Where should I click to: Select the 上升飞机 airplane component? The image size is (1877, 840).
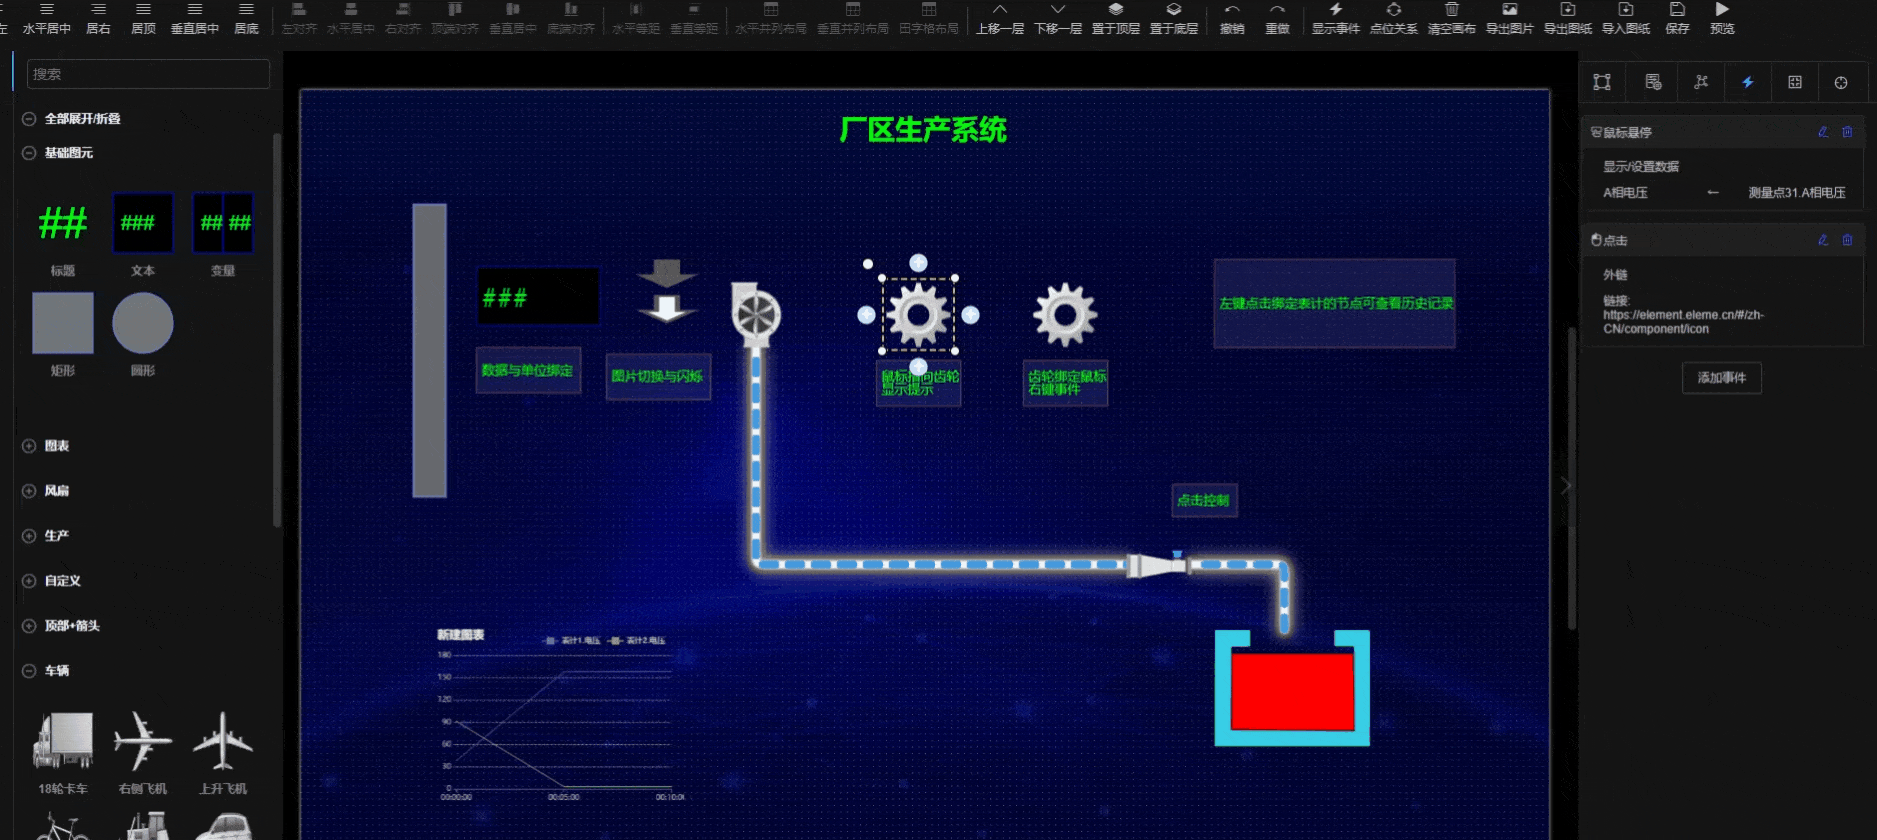(x=223, y=752)
